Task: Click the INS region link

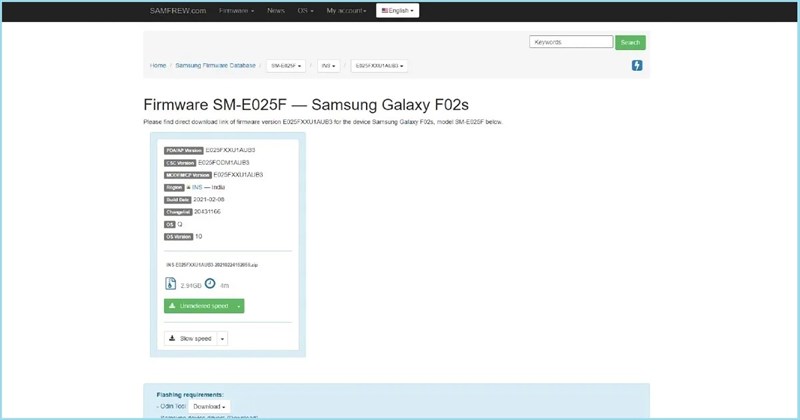Action: click(197, 187)
